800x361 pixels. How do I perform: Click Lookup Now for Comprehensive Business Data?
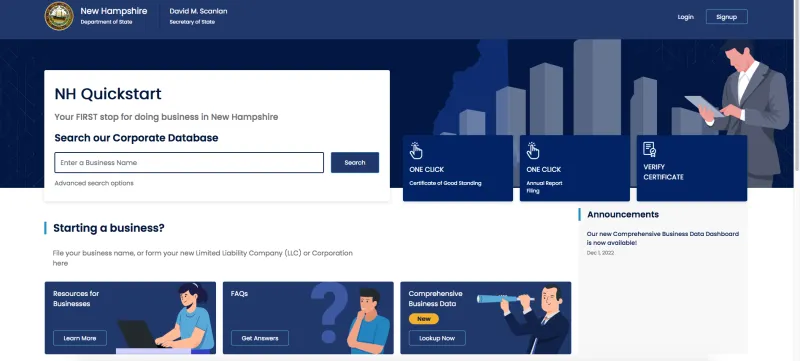click(x=437, y=338)
